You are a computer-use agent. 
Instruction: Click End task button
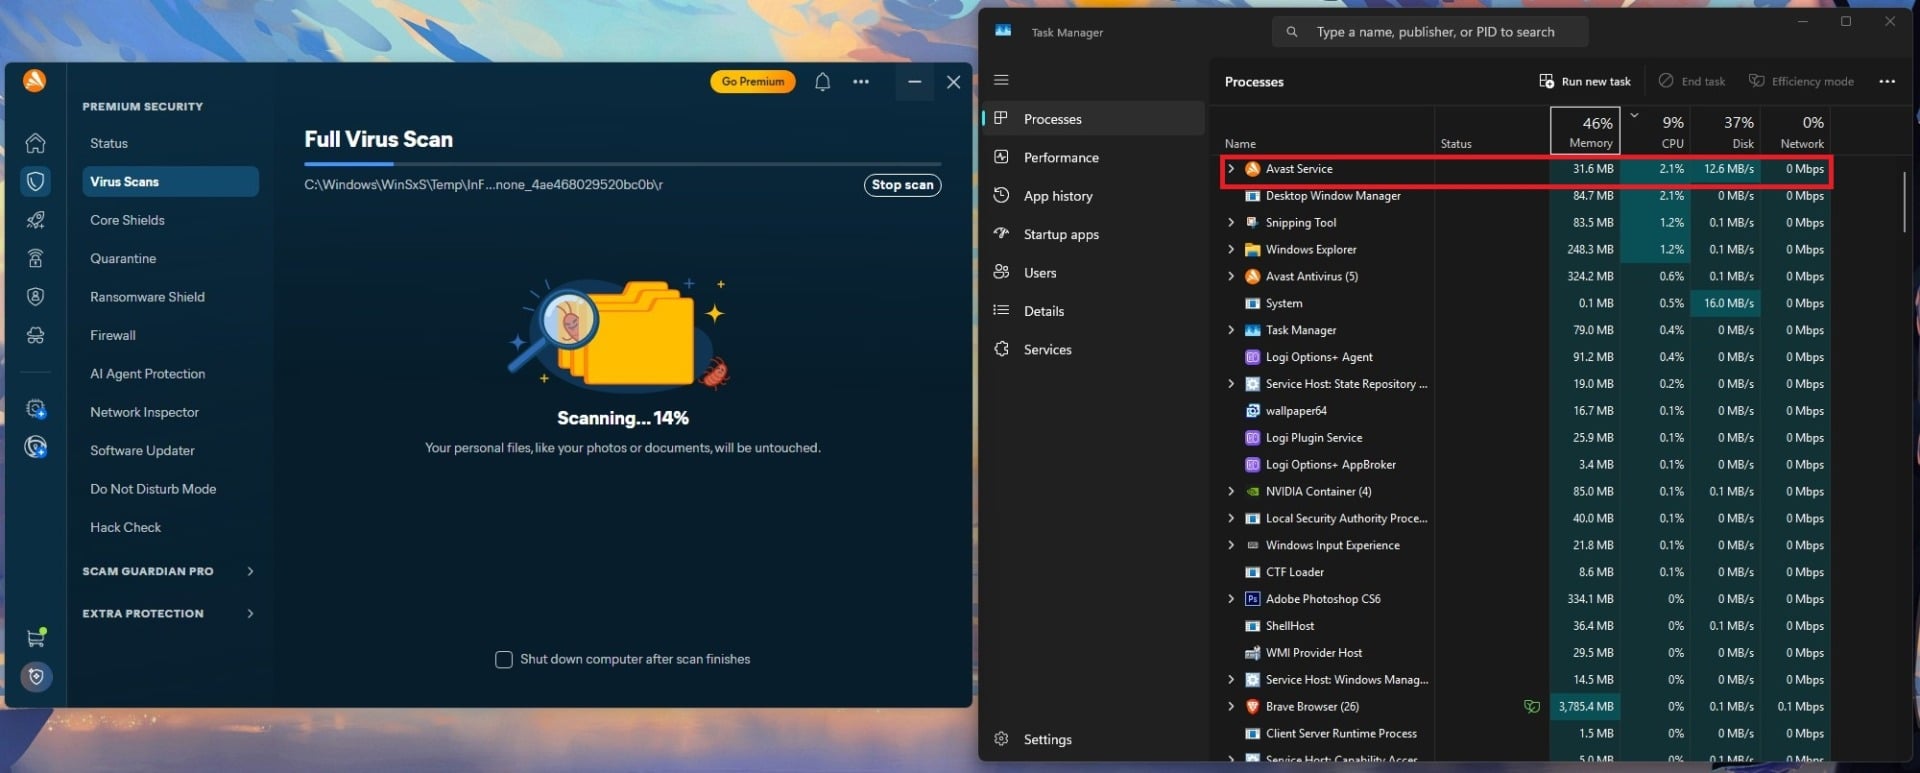[1692, 82]
